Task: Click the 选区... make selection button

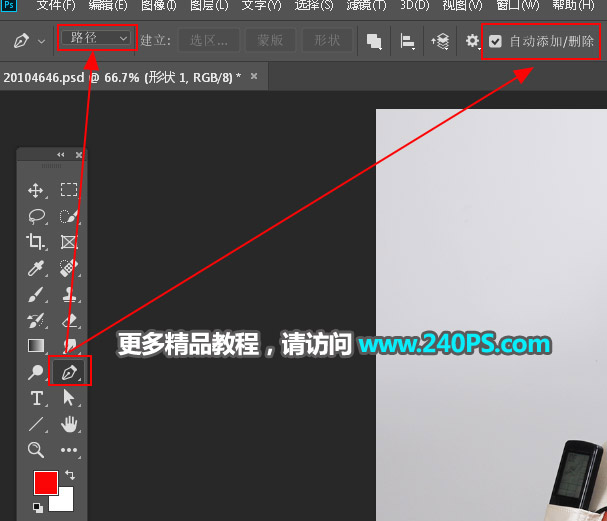Action: (209, 40)
